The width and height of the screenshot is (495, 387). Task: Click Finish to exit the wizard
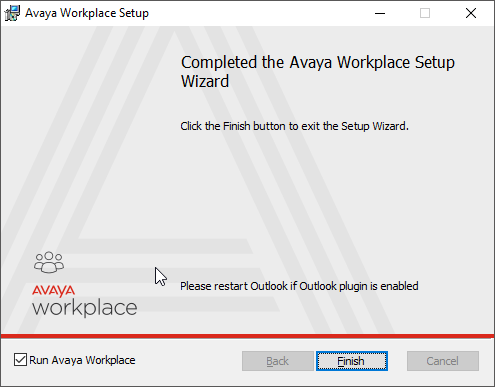pos(352,361)
